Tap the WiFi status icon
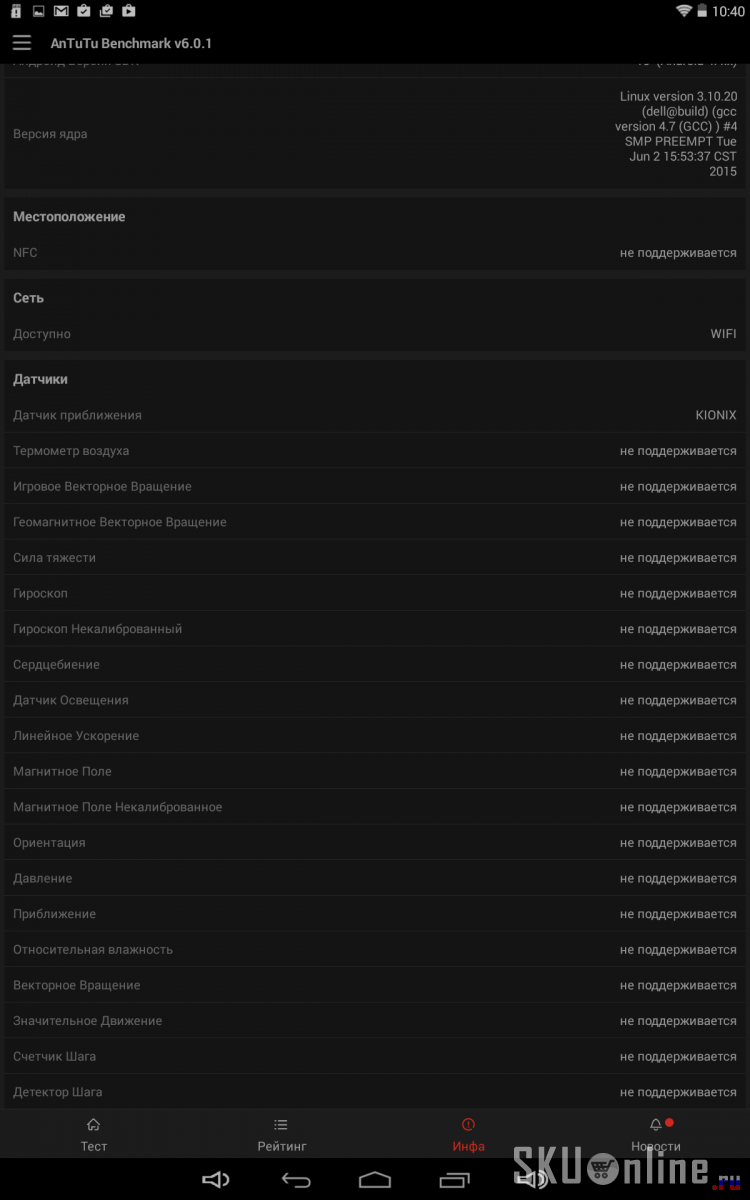Image resolution: width=750 pixels, height=1200 pixels. pos(684,11)
